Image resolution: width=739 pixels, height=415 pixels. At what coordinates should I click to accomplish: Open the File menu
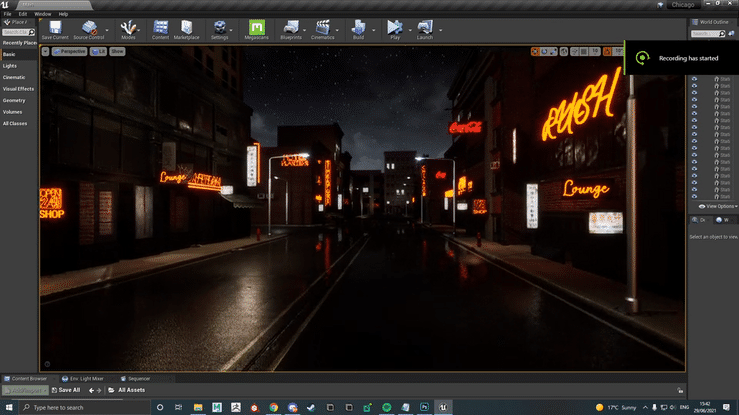(8, 14)
